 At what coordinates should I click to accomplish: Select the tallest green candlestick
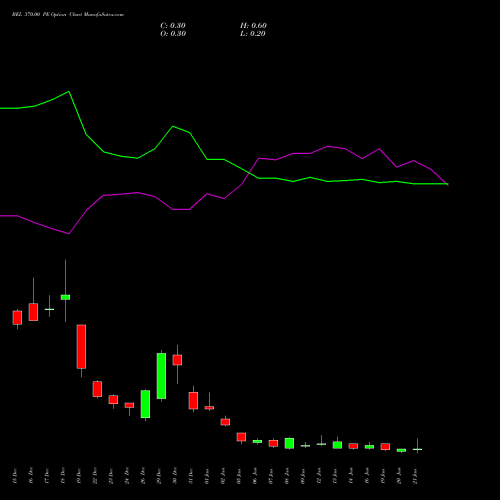coord(161,376)
